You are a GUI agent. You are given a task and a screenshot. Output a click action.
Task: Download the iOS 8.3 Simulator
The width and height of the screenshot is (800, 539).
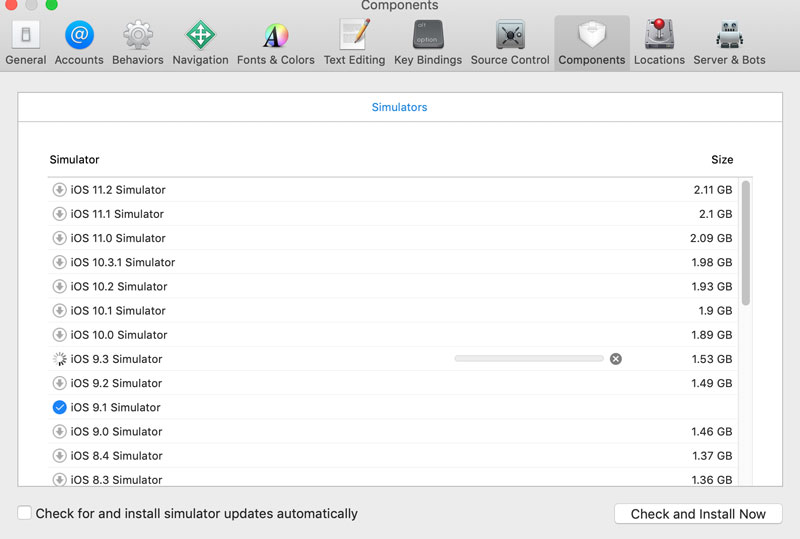click(59, 479)
